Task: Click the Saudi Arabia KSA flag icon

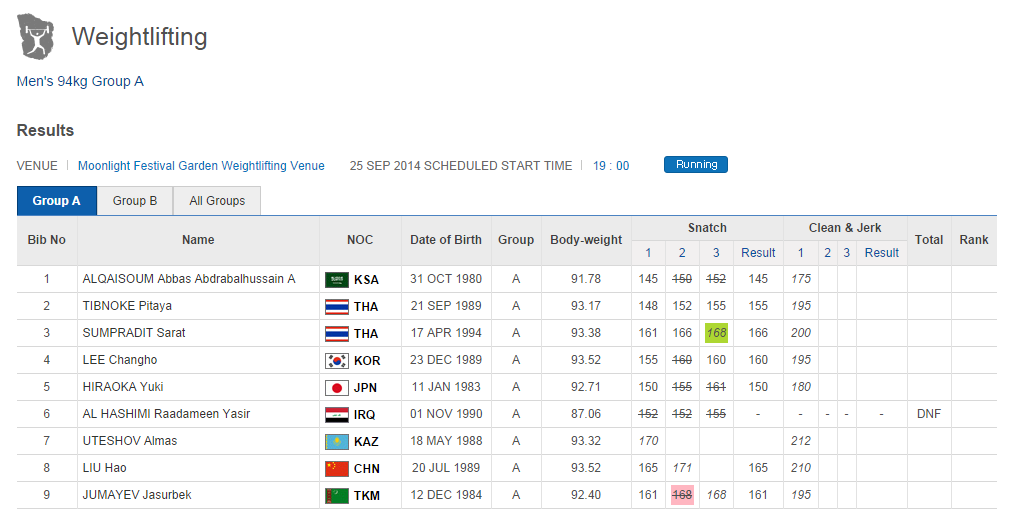Action: pyautogui.click(x=336, y=279)
